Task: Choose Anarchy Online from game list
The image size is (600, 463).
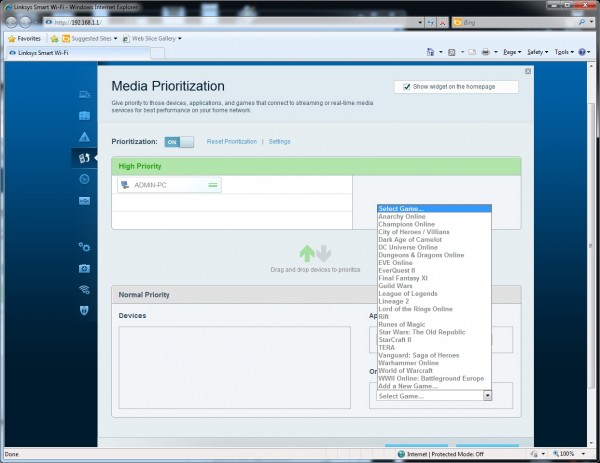Action: [434, 217]
